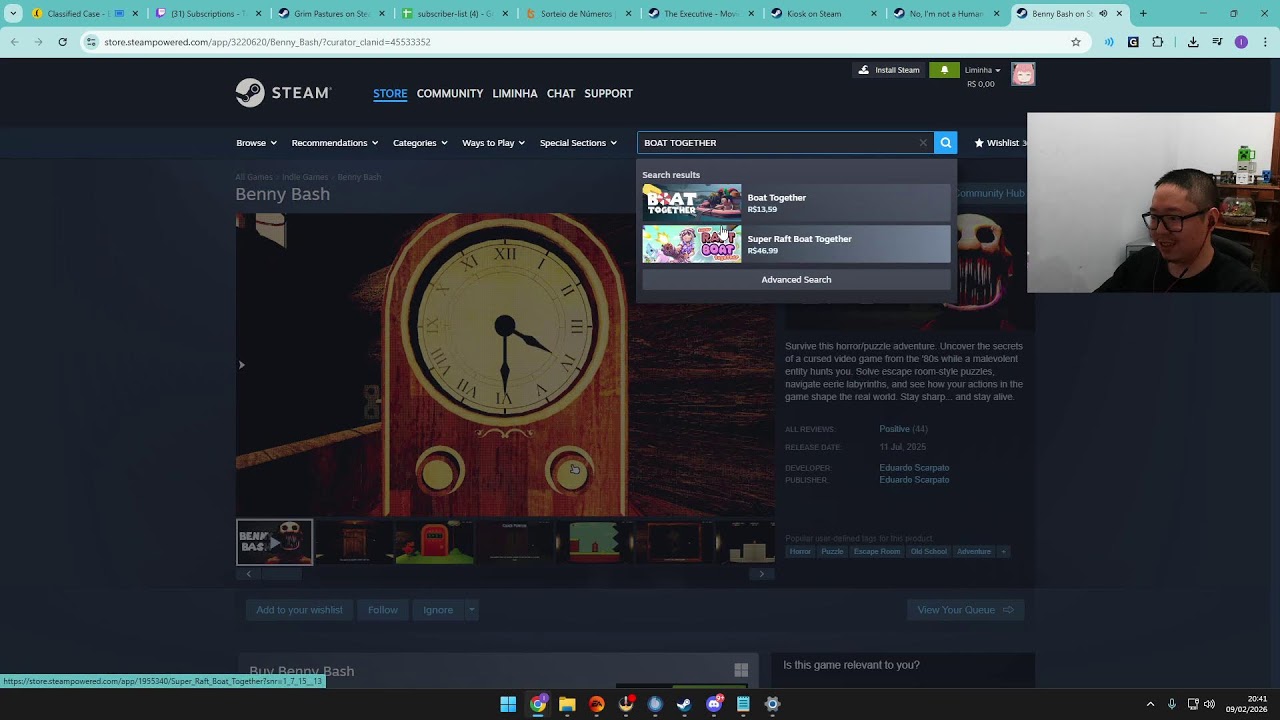The image size is (1280, 720).
Task: Click the taskbar volume icon
Action: pos(1209,704)
